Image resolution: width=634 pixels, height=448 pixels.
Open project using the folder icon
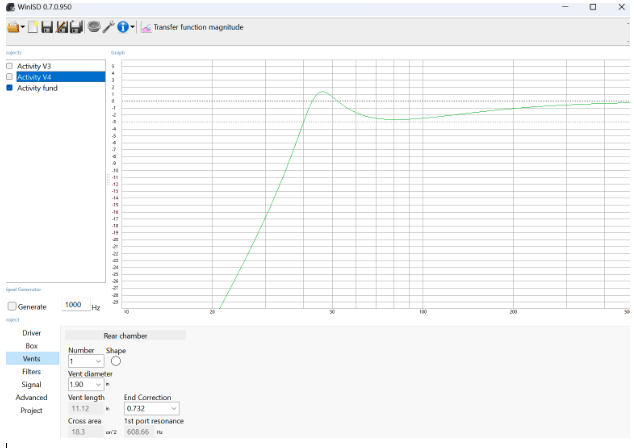13,27
